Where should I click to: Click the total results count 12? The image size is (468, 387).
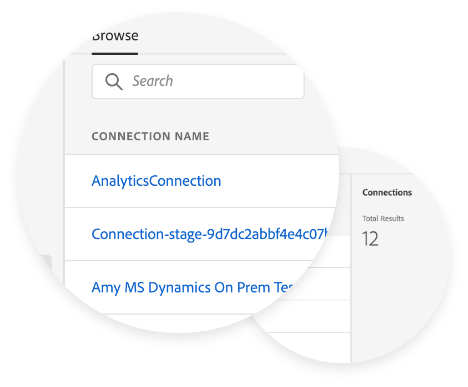pos(370,239)
